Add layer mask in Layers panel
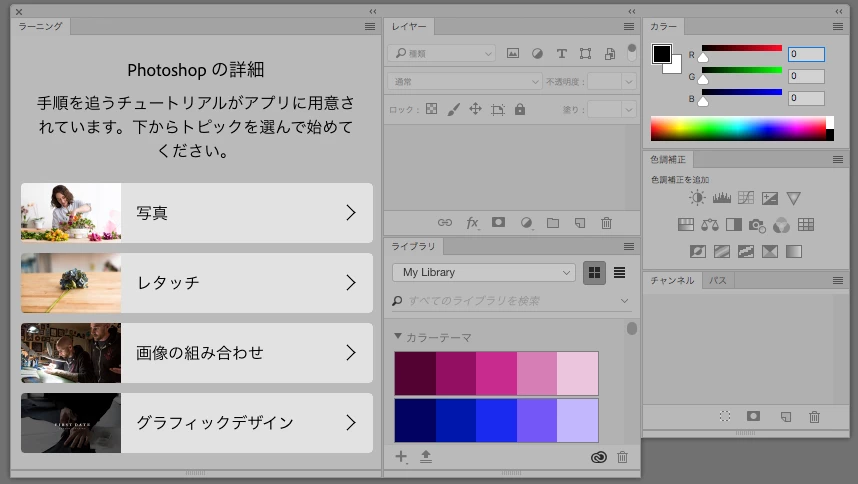 (x=498, y=222)
